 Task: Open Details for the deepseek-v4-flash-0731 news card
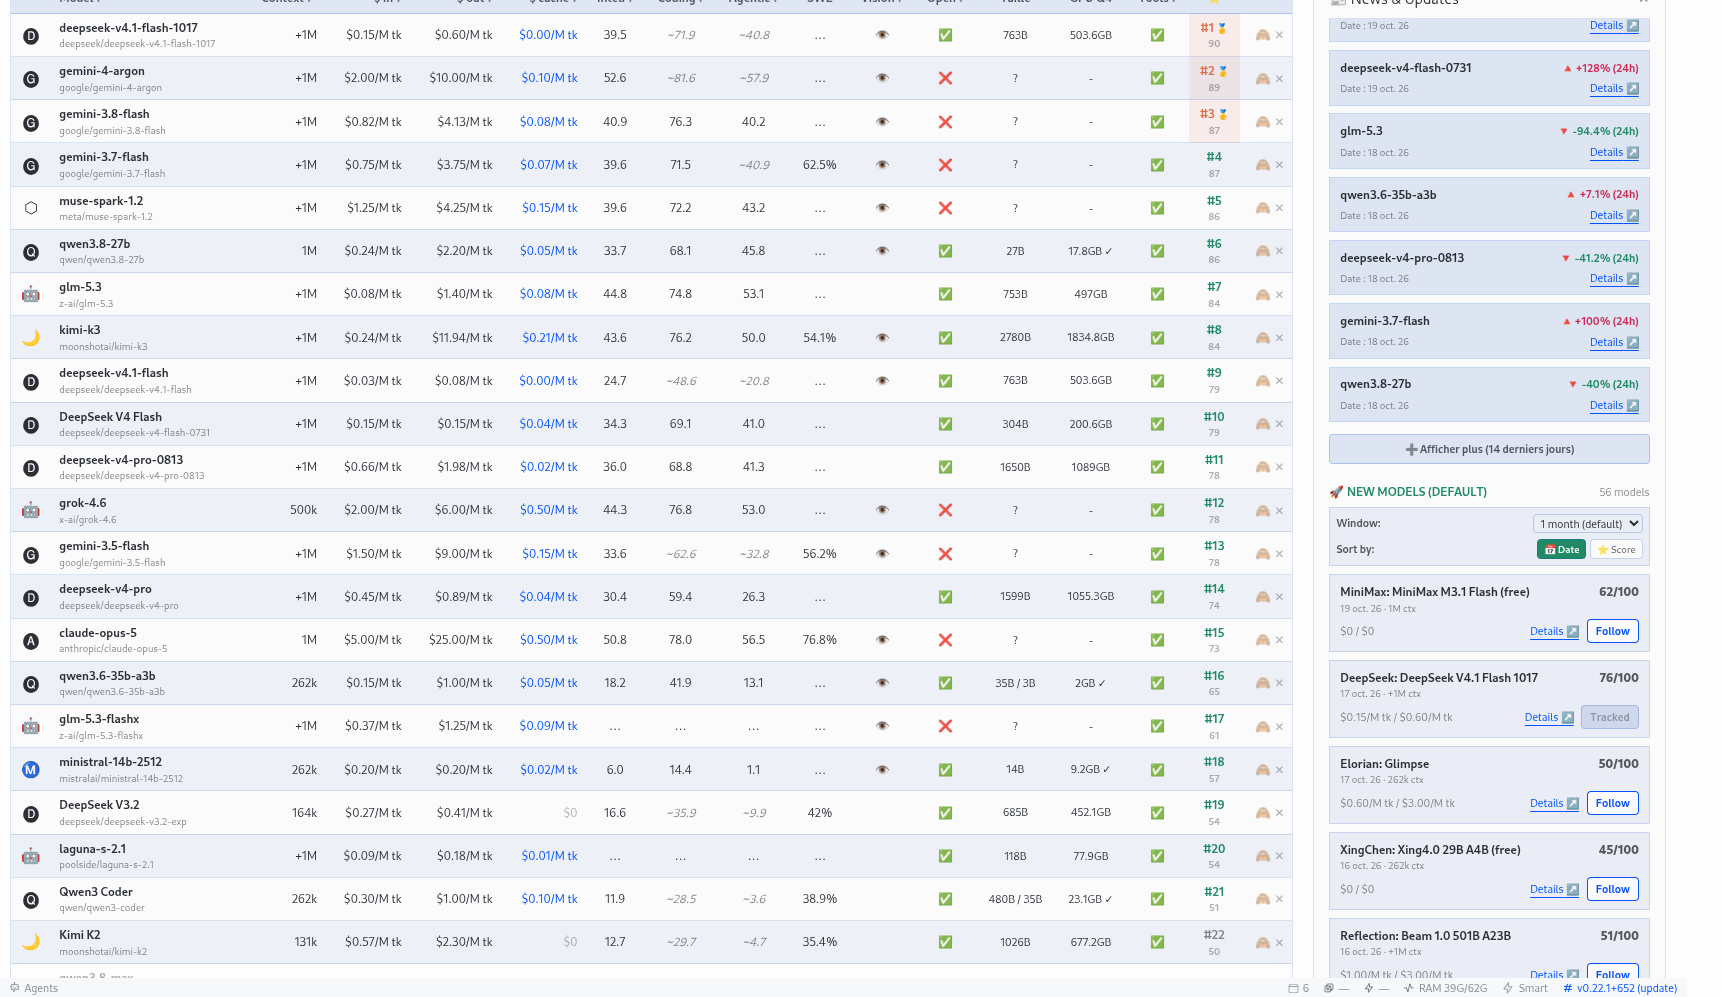pos(1613,89)
